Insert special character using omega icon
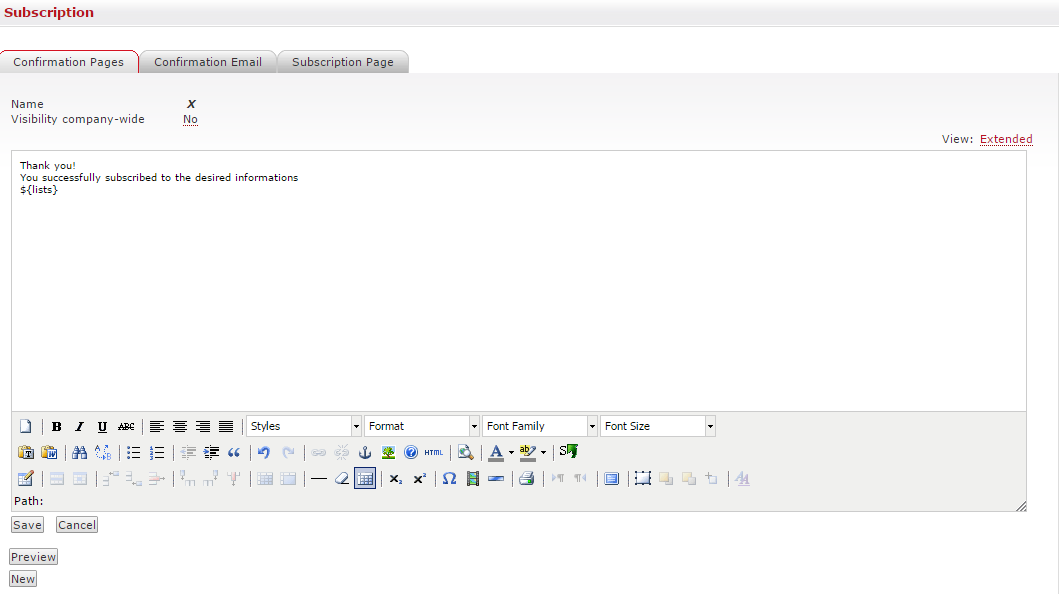The height and width of the screenshot is (594, 1059). (449, 479)
